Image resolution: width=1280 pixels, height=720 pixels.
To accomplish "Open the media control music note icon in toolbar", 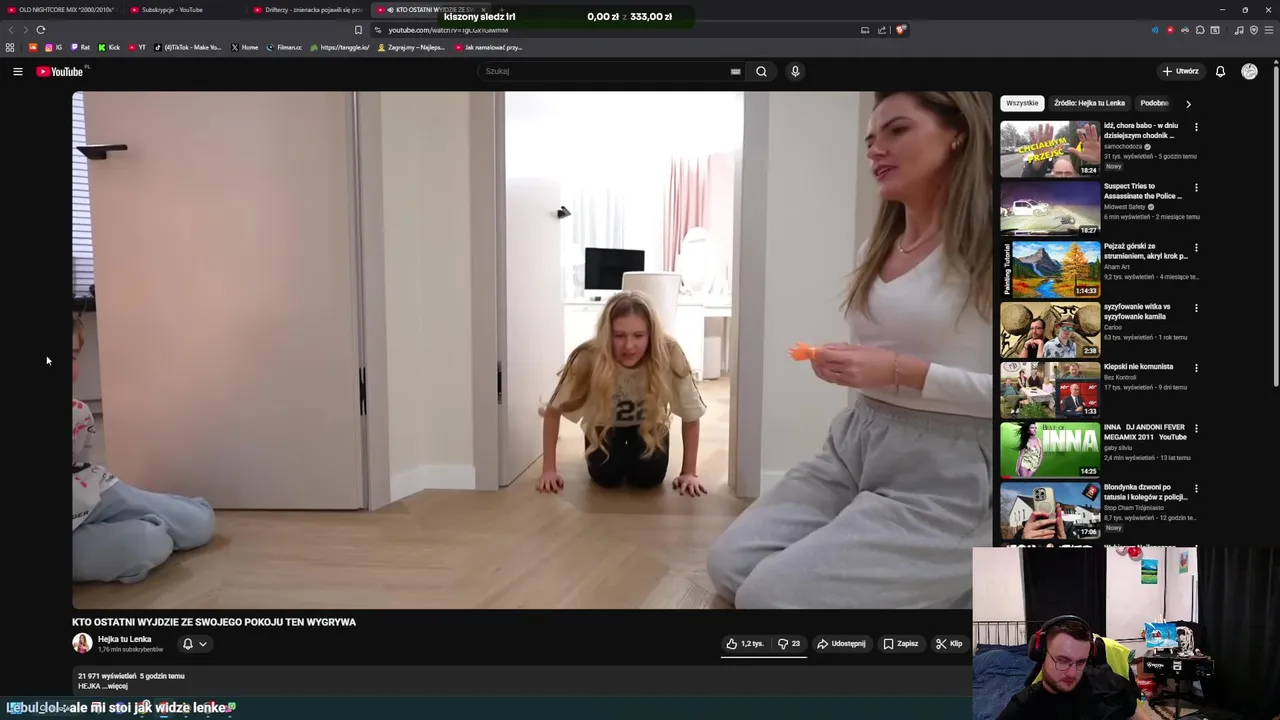I will click(1239, 30).
